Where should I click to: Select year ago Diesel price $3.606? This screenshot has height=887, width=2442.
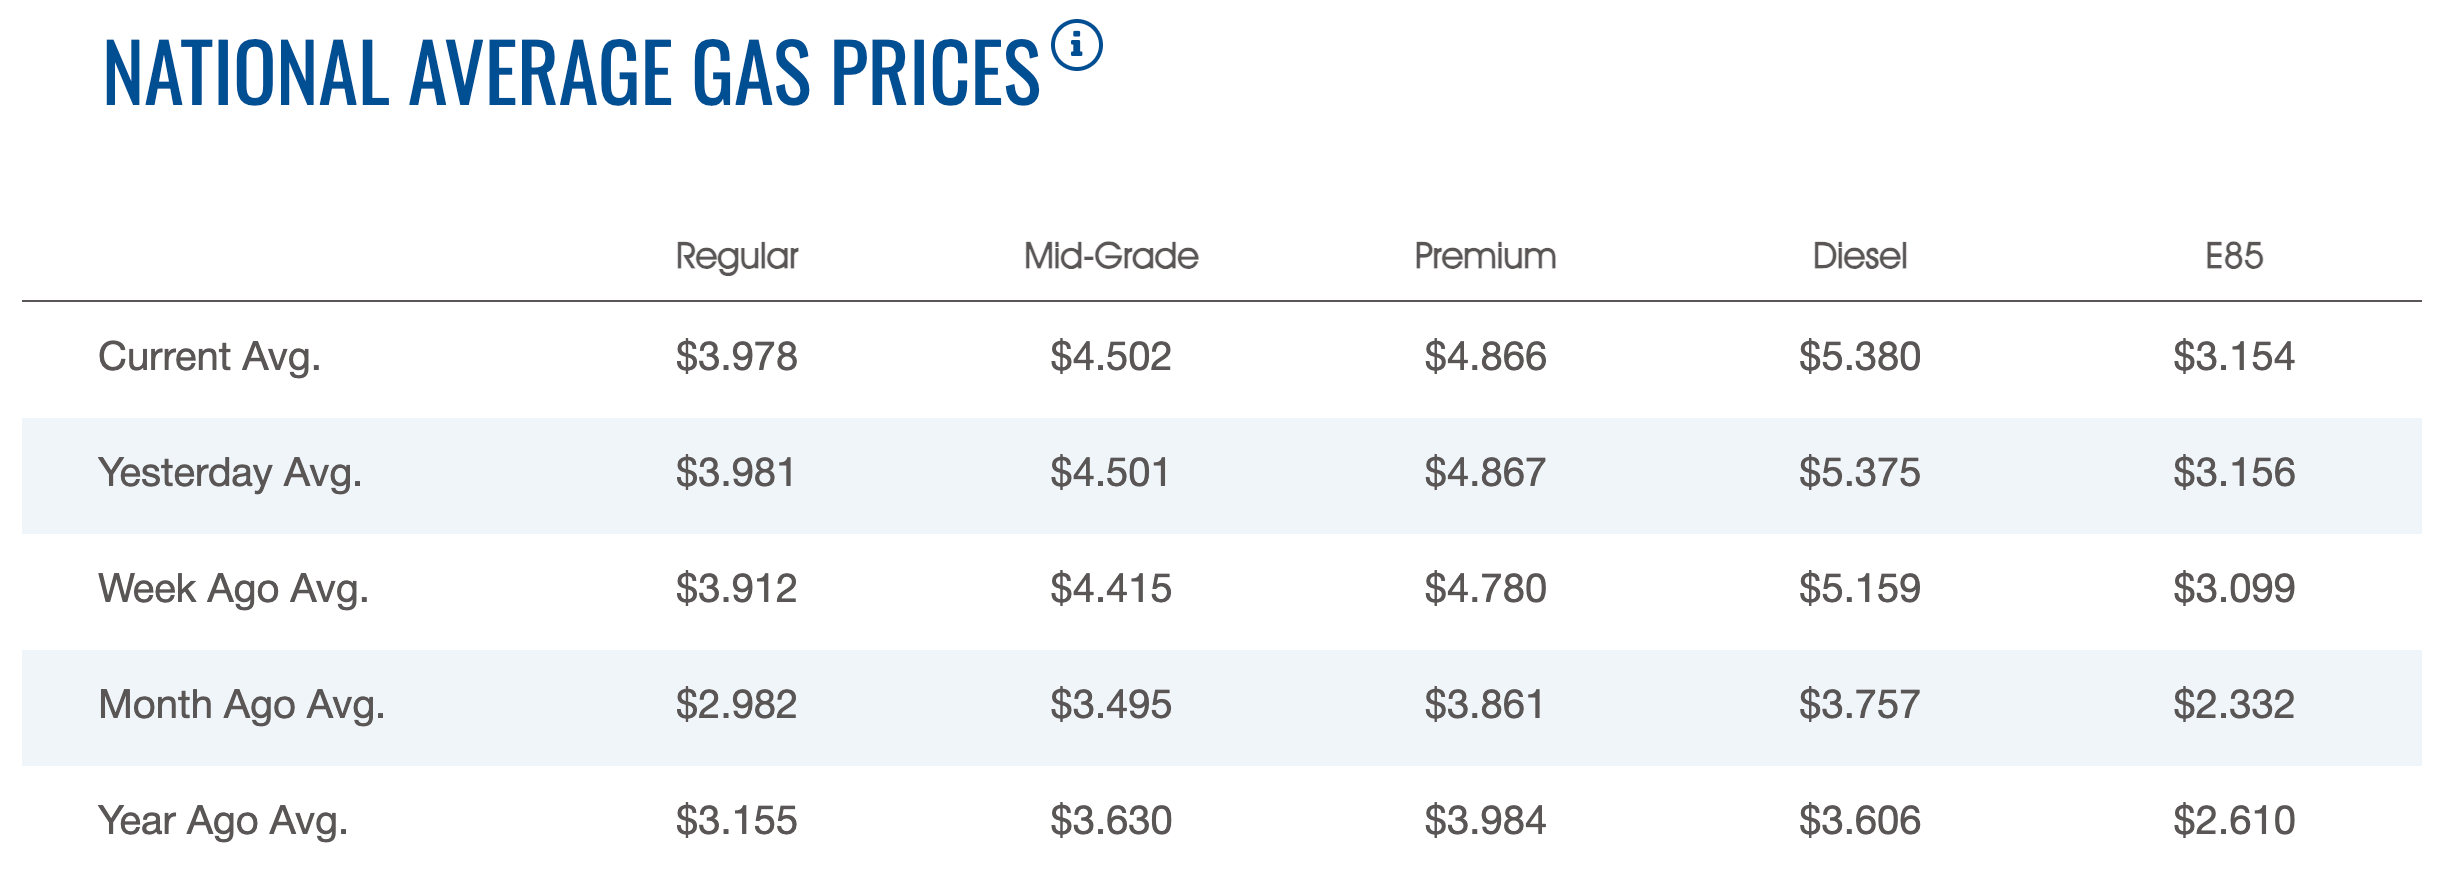[1860, 821]
